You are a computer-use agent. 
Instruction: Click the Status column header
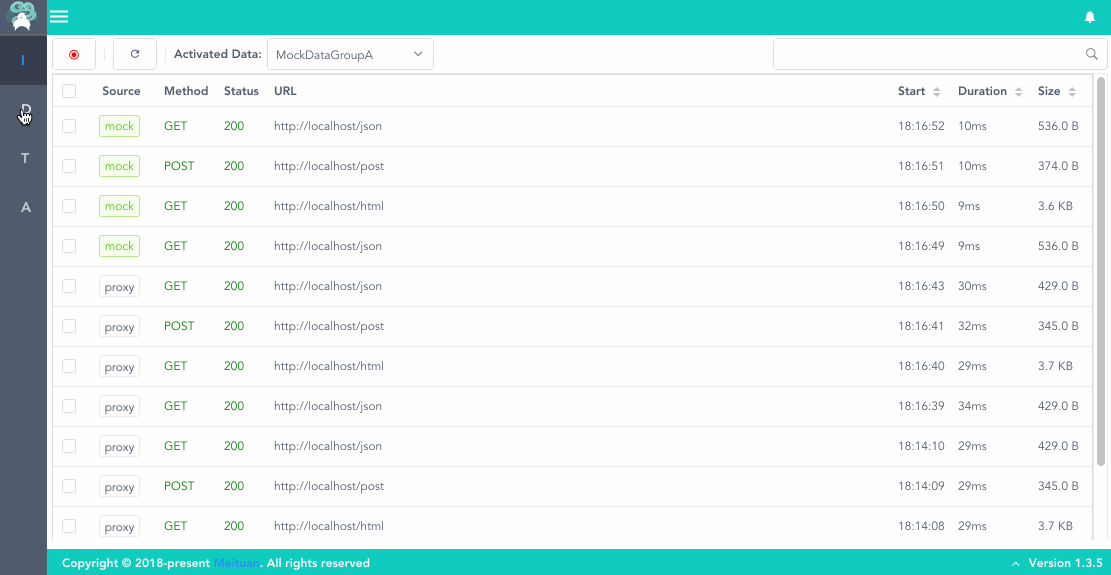241,91
